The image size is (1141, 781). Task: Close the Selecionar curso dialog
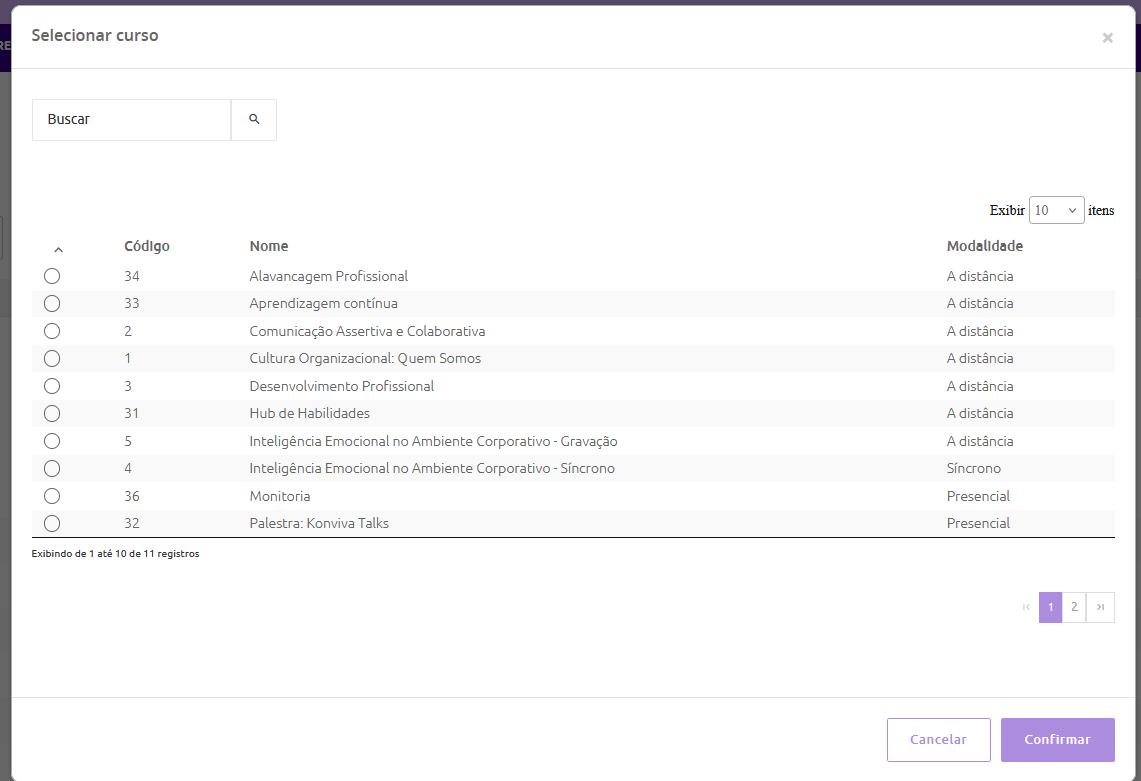click(1107, 38)
